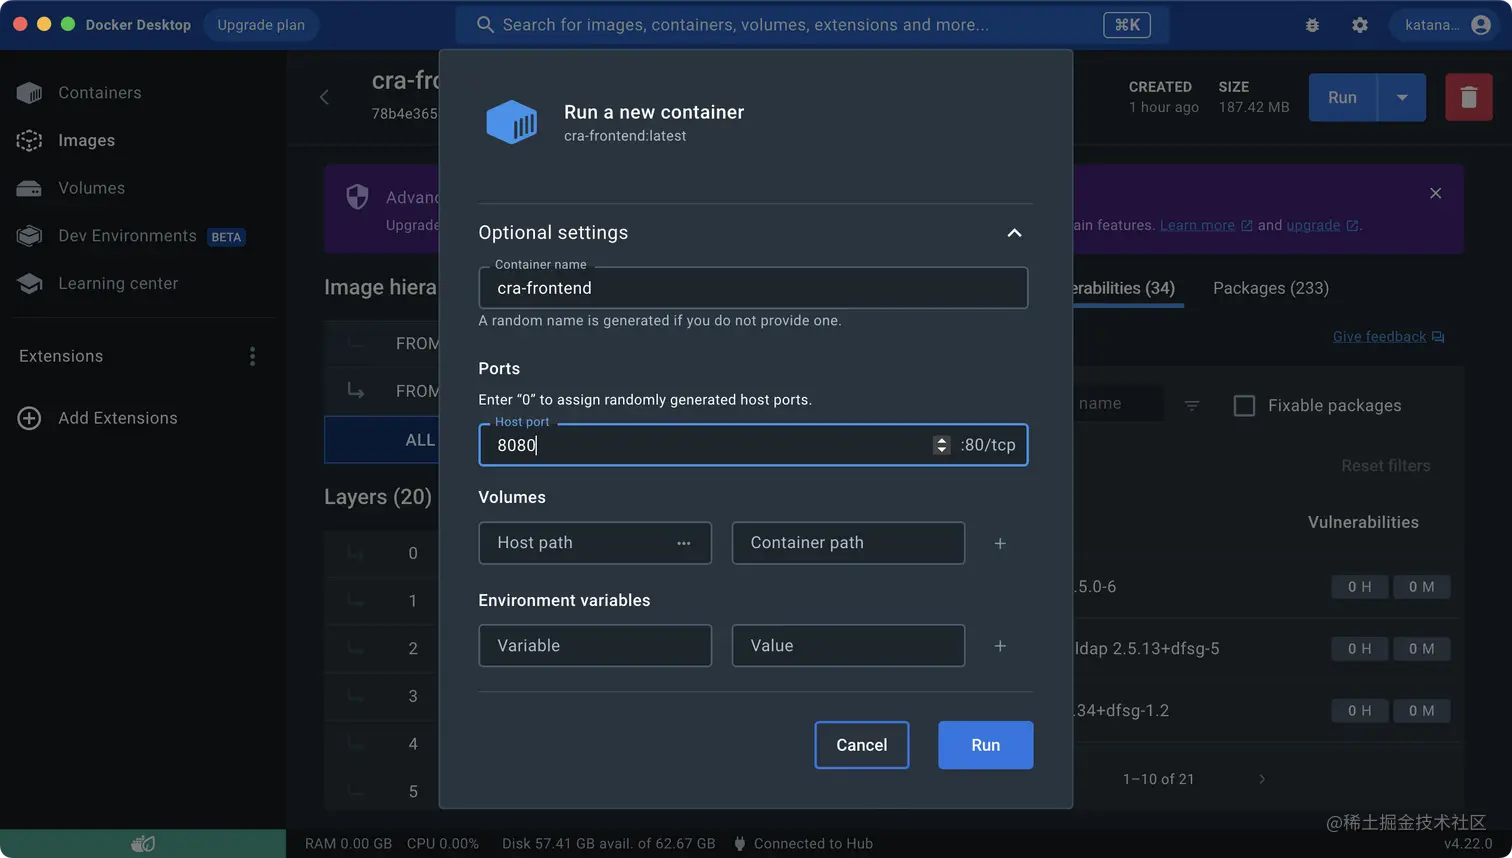Open the Volumes sidebar section
This screenshot has height=858, width=1512.
tap(91, 188)
